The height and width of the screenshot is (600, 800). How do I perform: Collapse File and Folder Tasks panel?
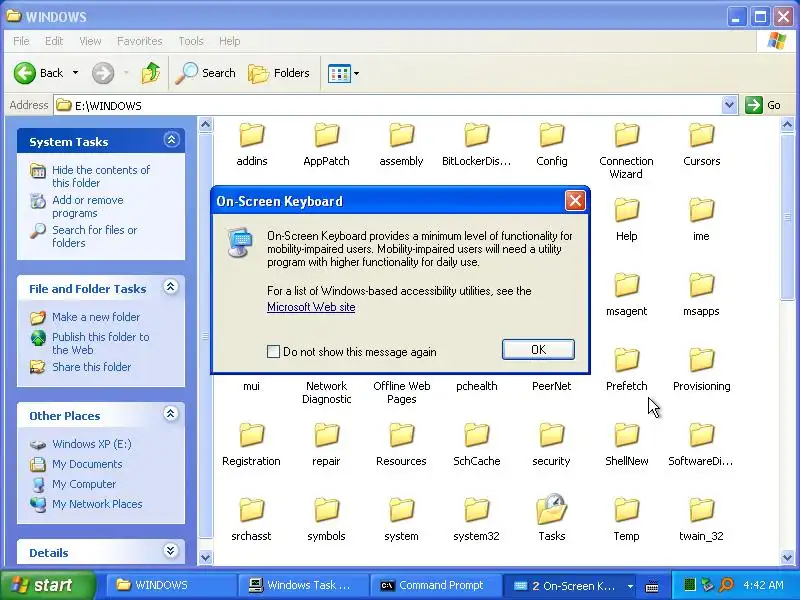tap(170, 287)
